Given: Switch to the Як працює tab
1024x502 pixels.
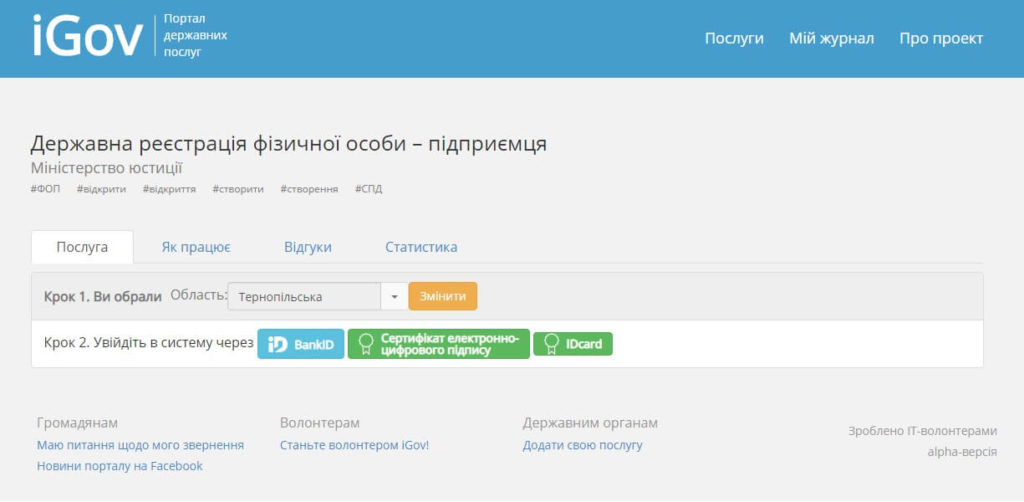Looking at the screenshot, I should [196, 247].
